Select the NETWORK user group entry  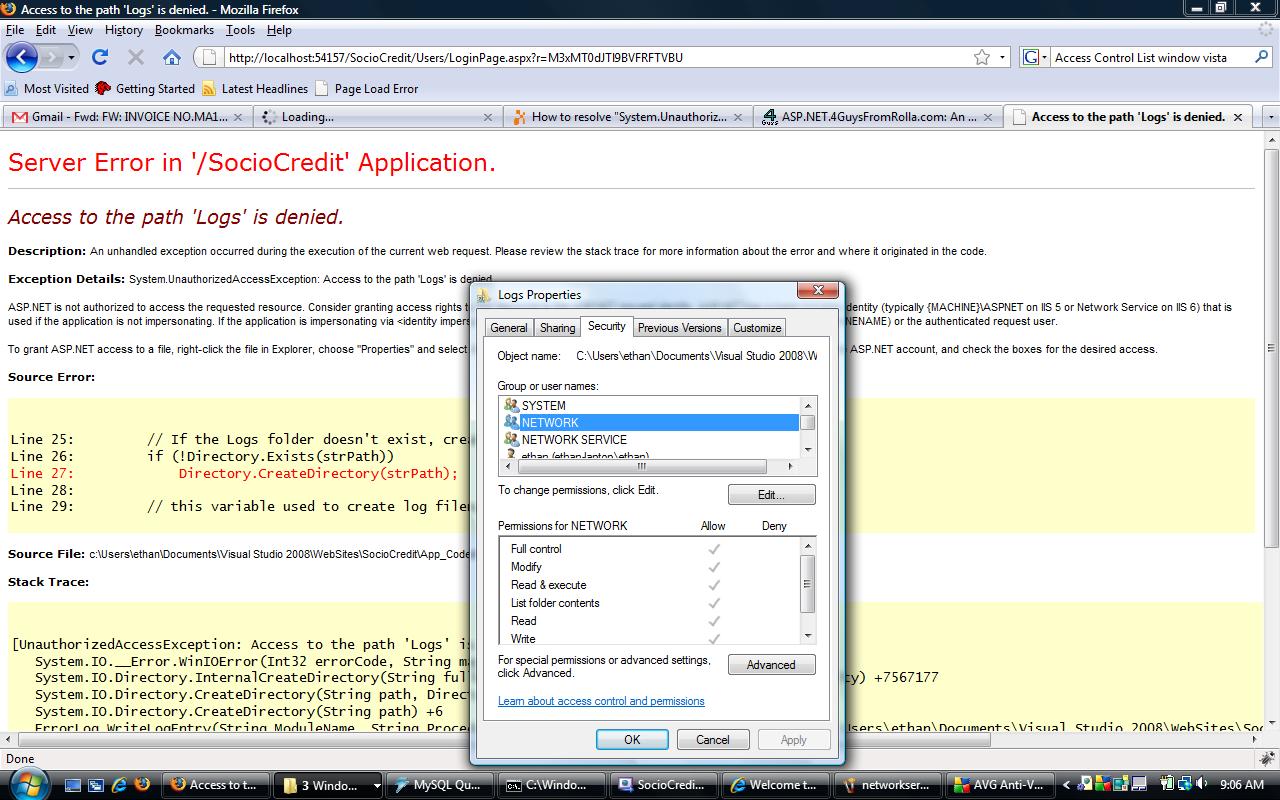tap(650, 422)
